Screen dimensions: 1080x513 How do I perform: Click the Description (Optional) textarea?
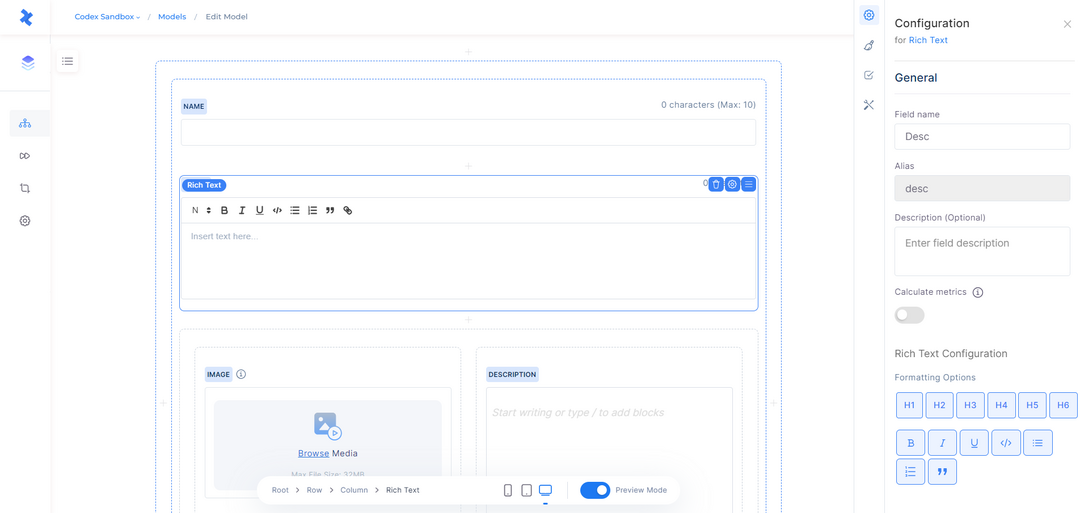(982, 251)
